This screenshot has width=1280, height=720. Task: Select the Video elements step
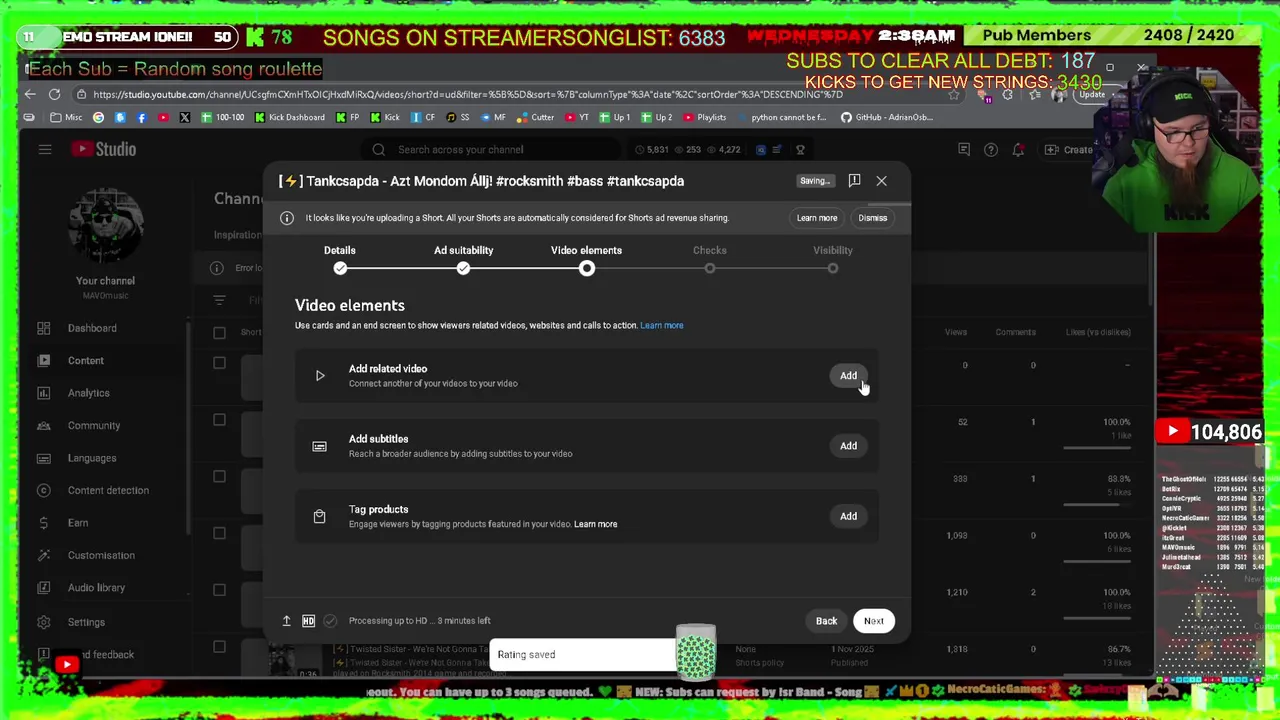(x=586, y=259)
